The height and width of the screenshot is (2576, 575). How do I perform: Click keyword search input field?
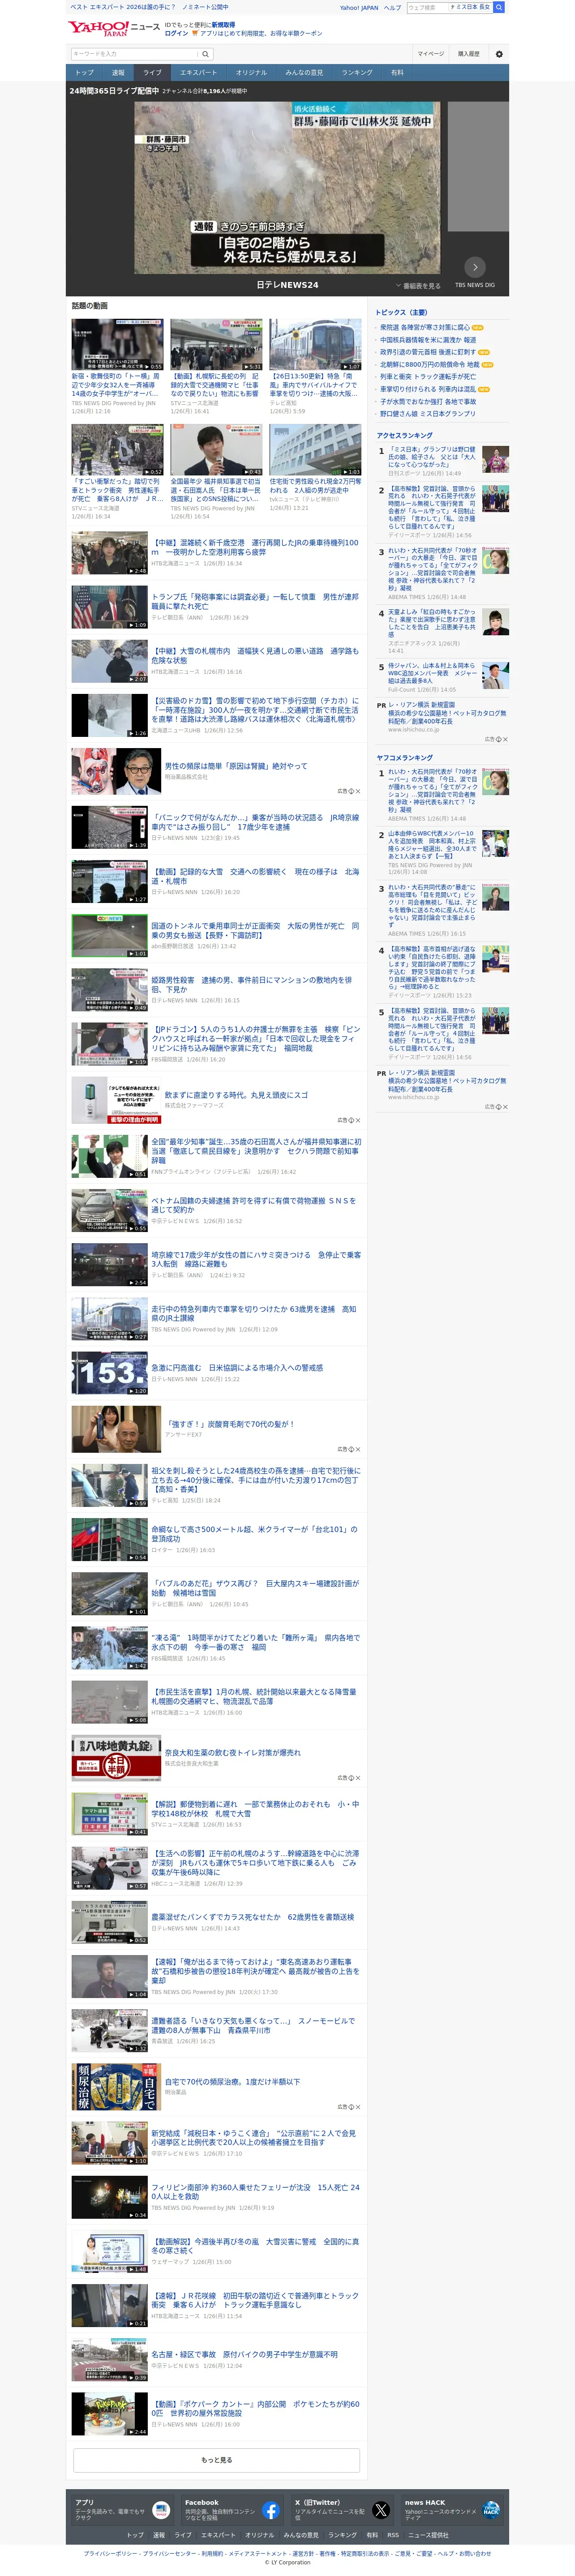point(134,54)
